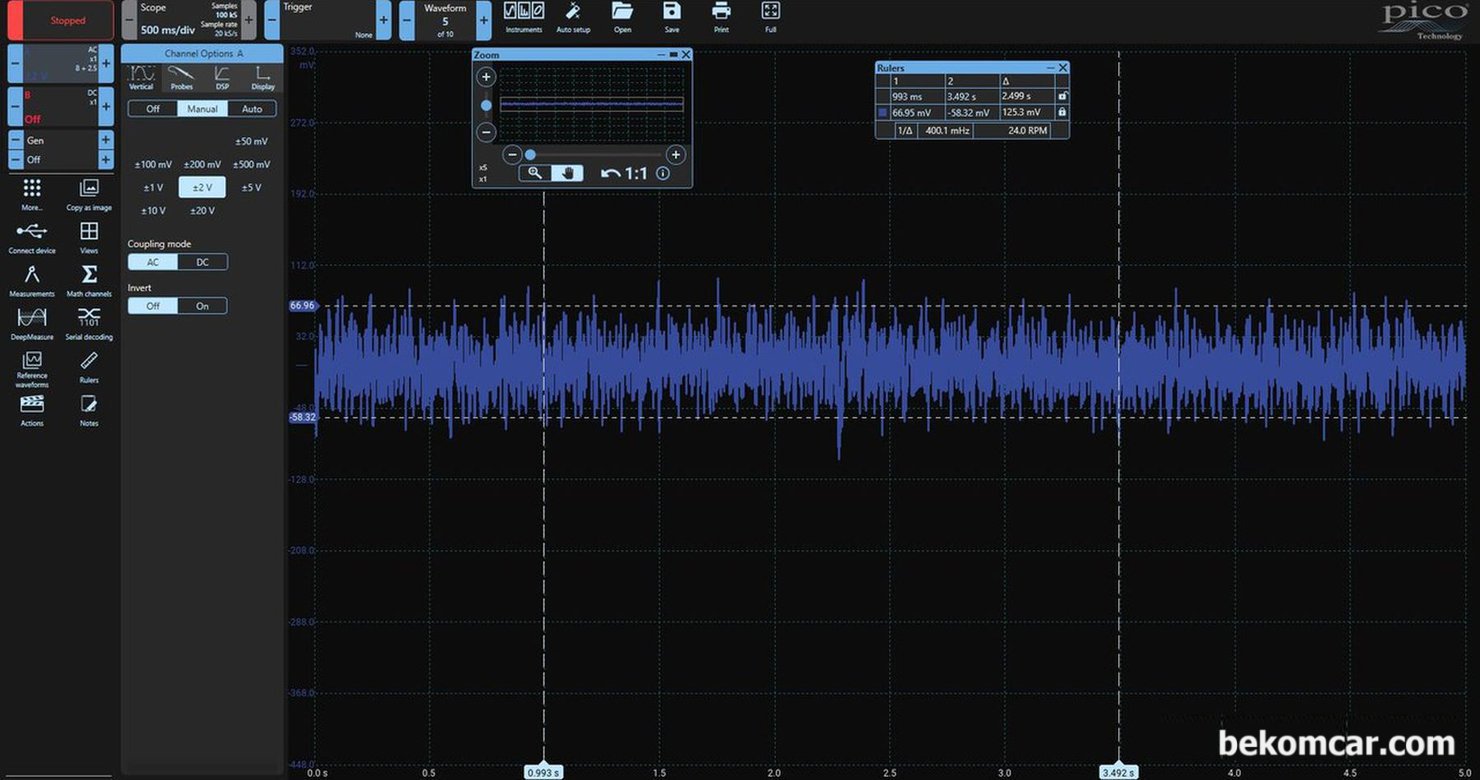Screen dimensions: 1480x780
Task: Save the current capture
Action: coord(672,17)
